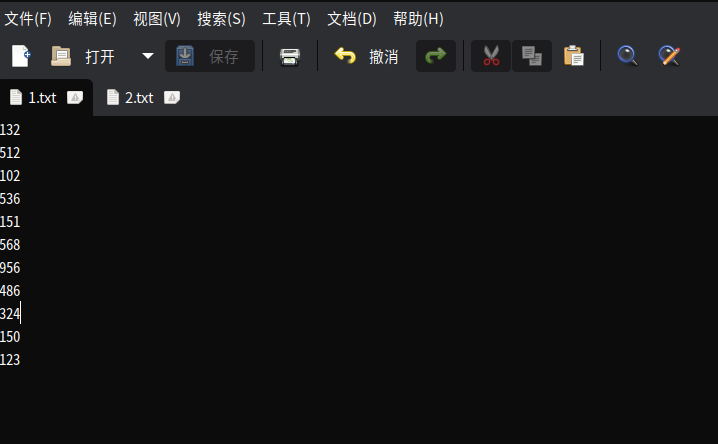Cut the selection with the scissors icon
The width and height of the screenshot is (718, 444).
click(491, 56)
